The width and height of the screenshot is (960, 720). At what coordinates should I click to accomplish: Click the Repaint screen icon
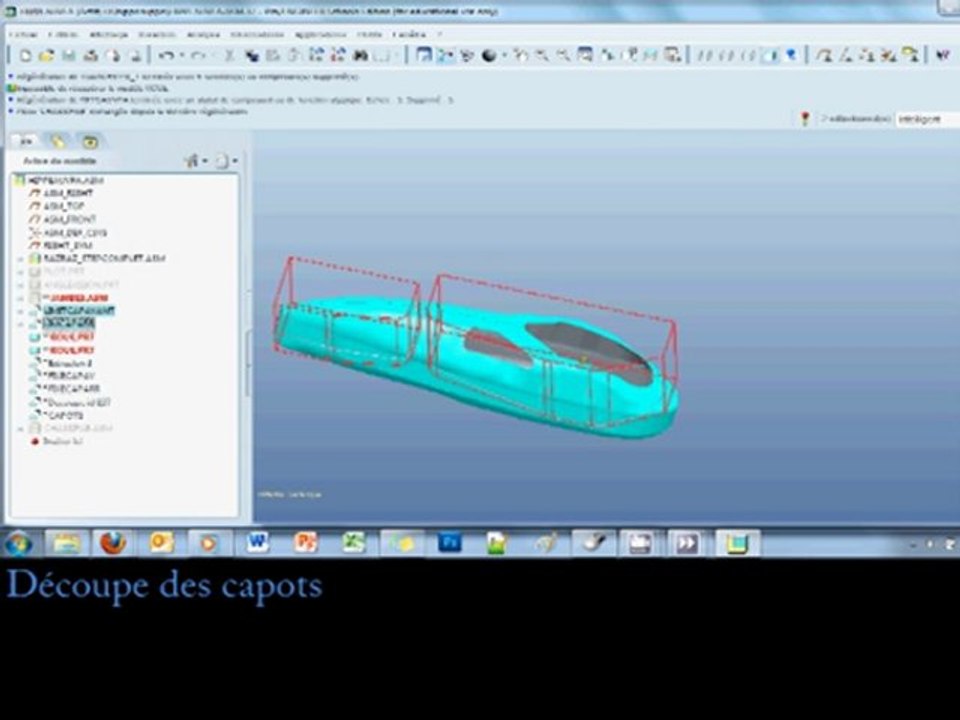[424, 56]
